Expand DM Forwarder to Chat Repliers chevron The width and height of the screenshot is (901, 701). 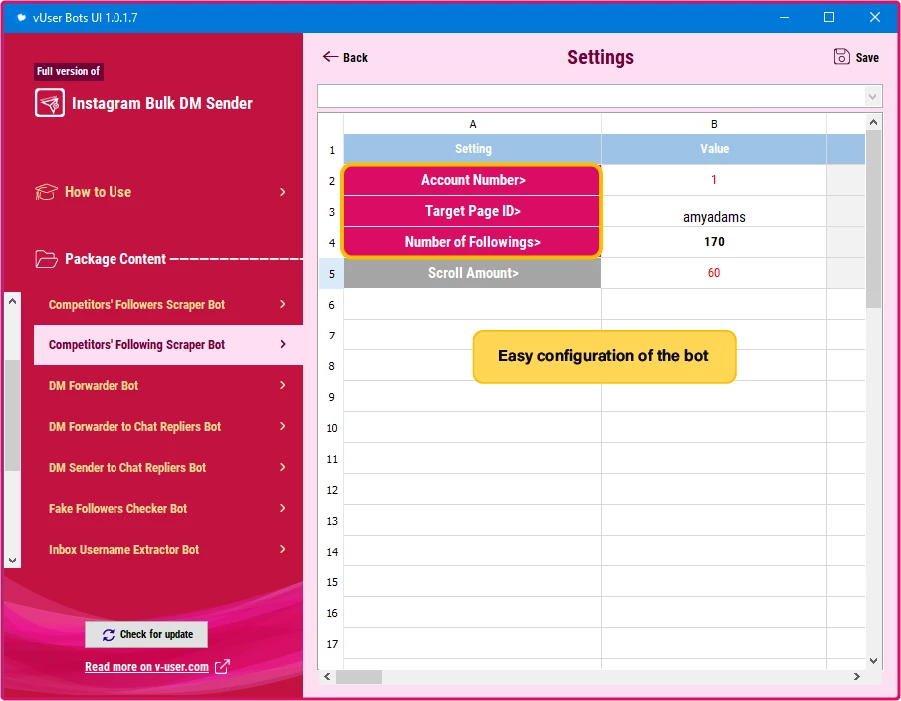[283, 426]
